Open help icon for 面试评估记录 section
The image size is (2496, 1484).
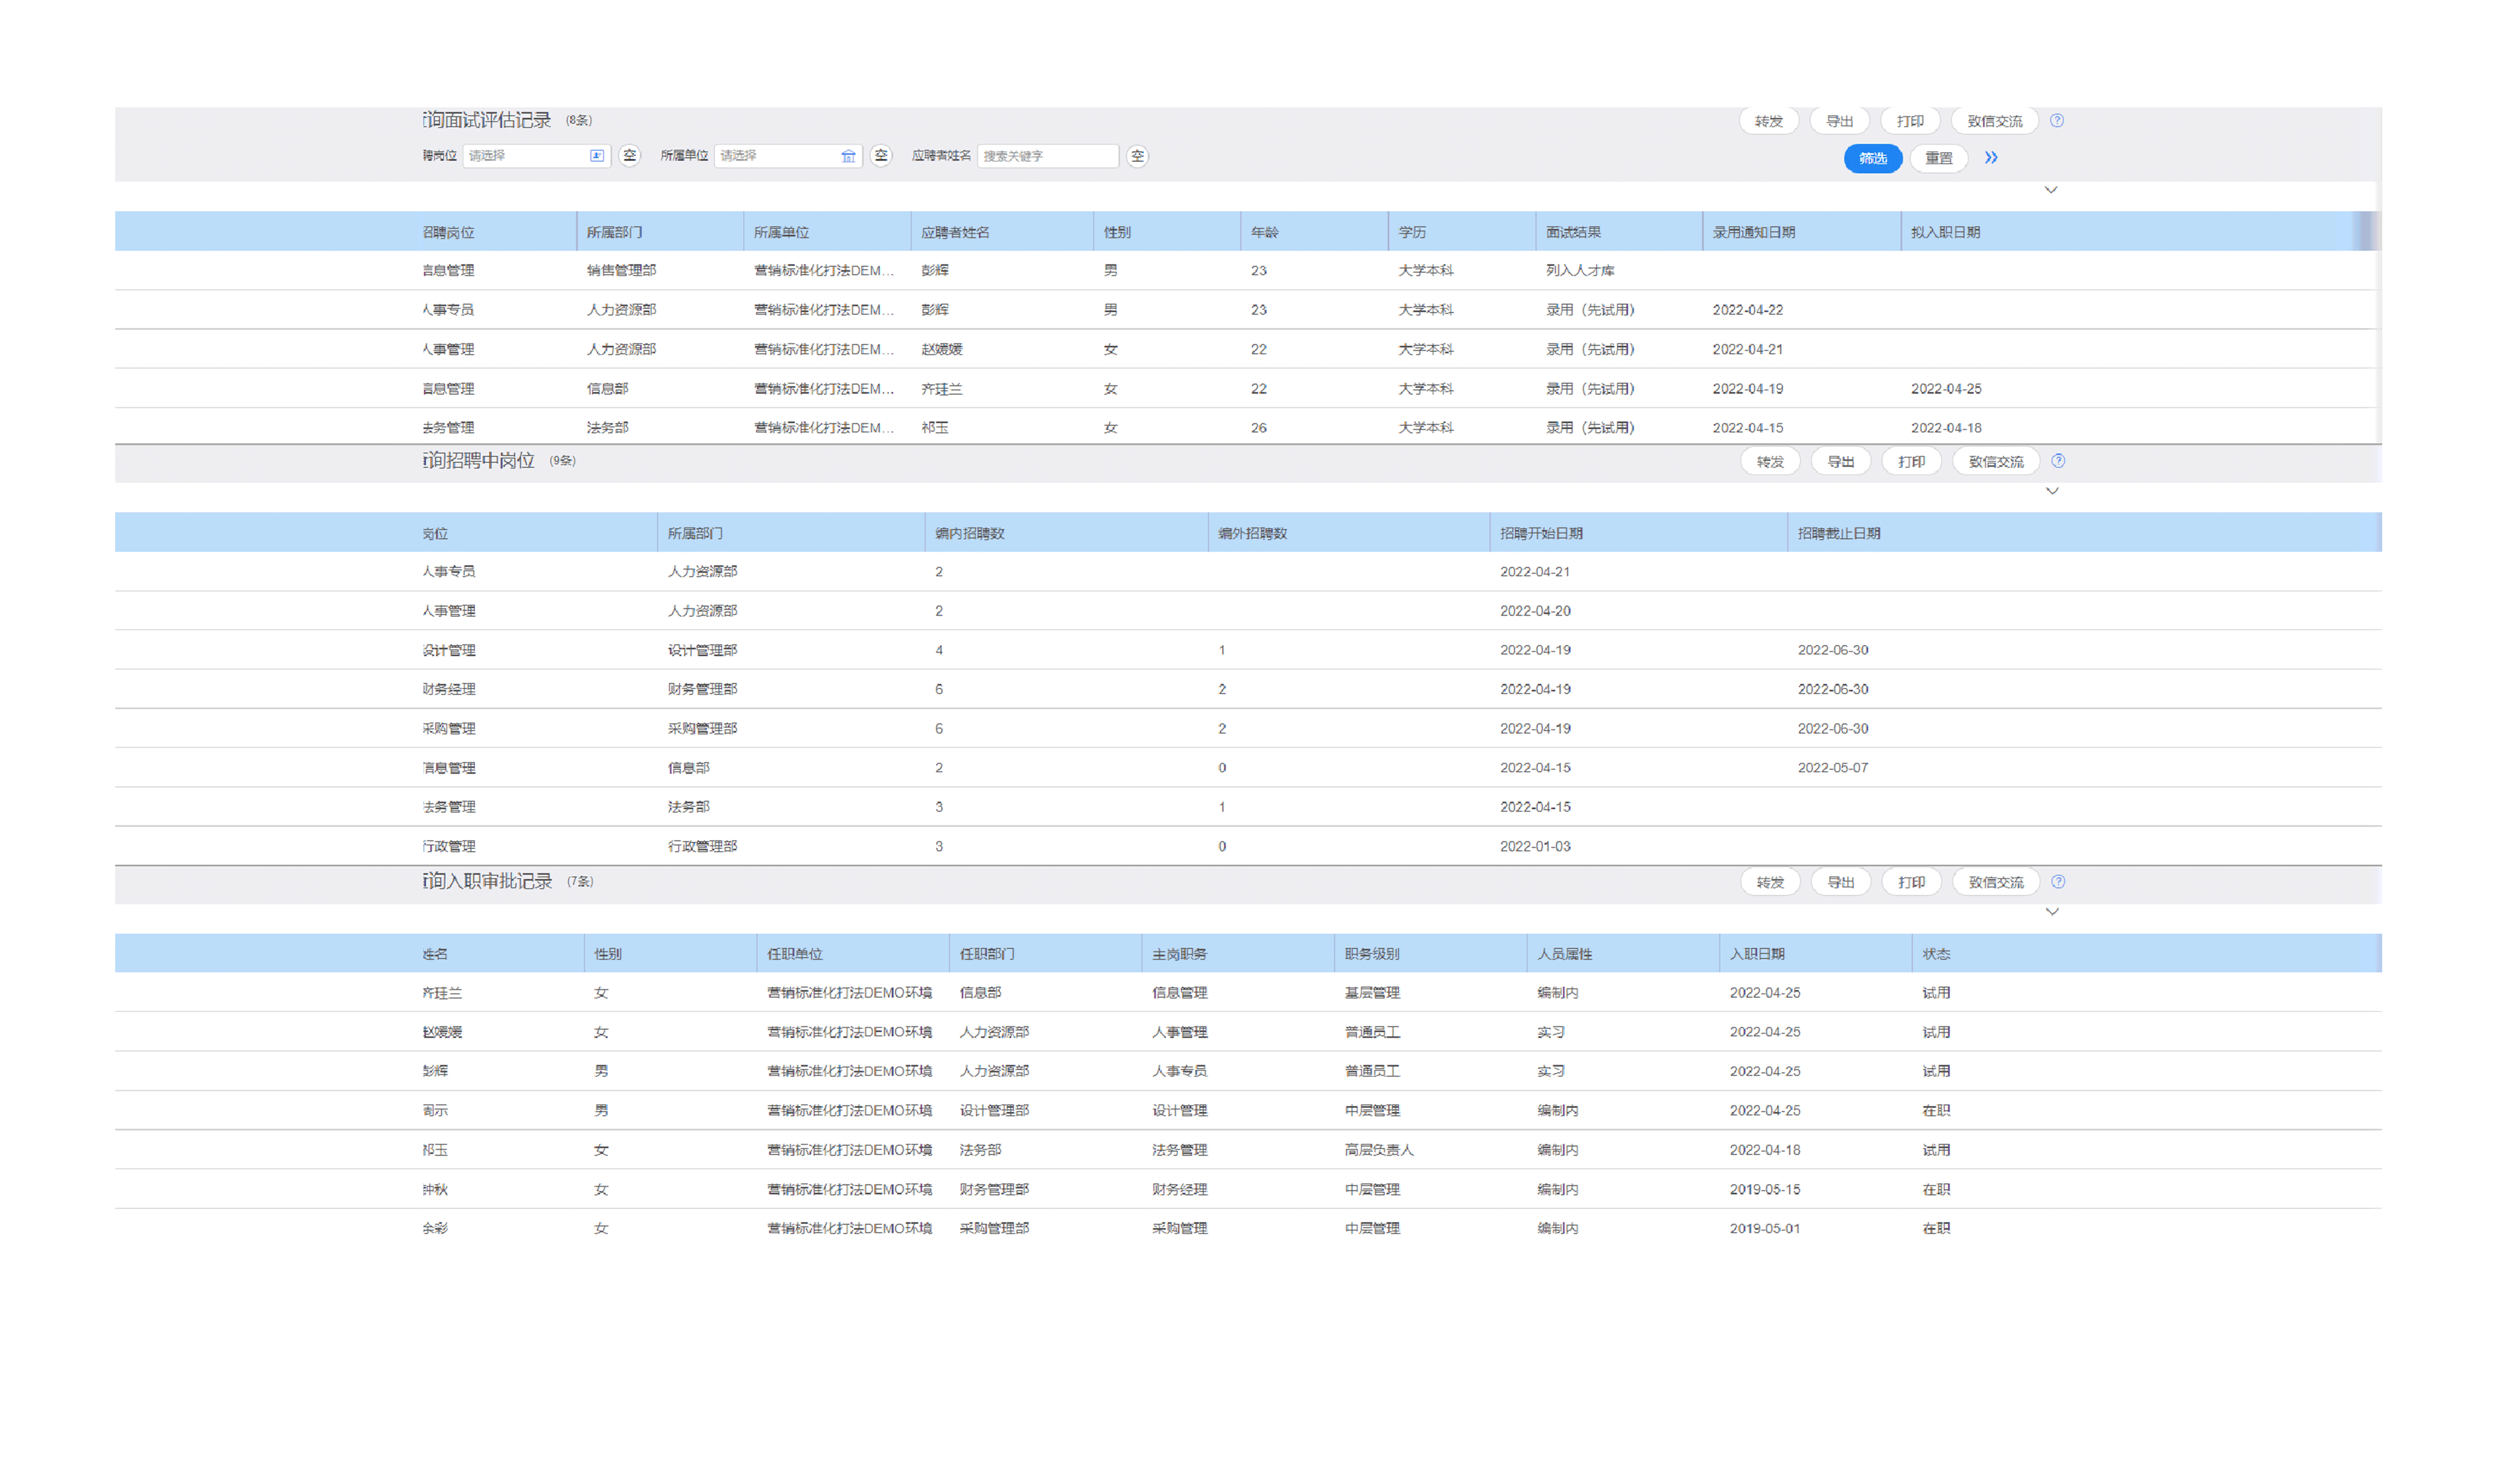(2056, 121)
